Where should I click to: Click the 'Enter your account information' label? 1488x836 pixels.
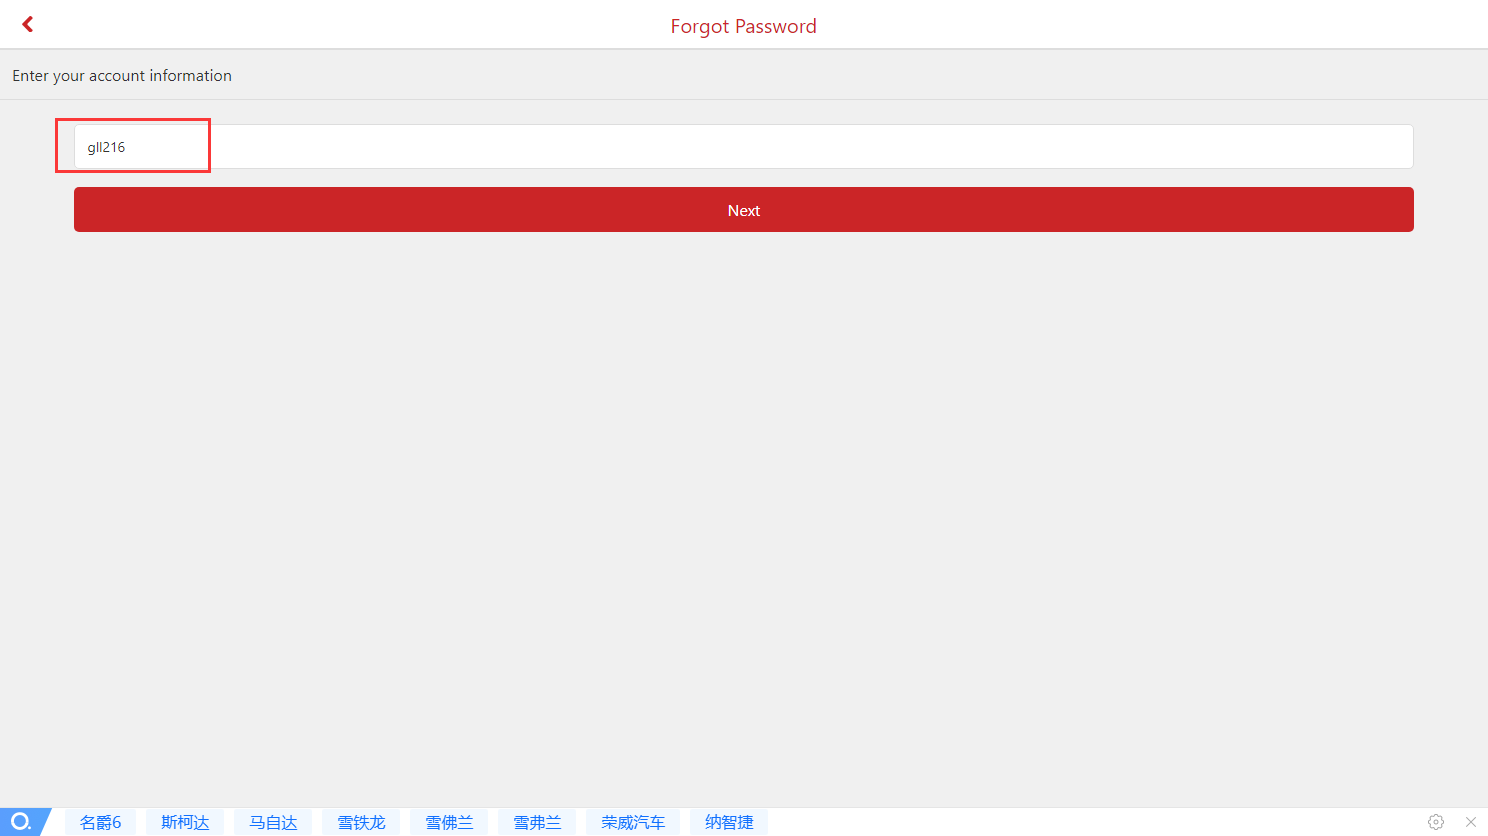coord(122,76)
